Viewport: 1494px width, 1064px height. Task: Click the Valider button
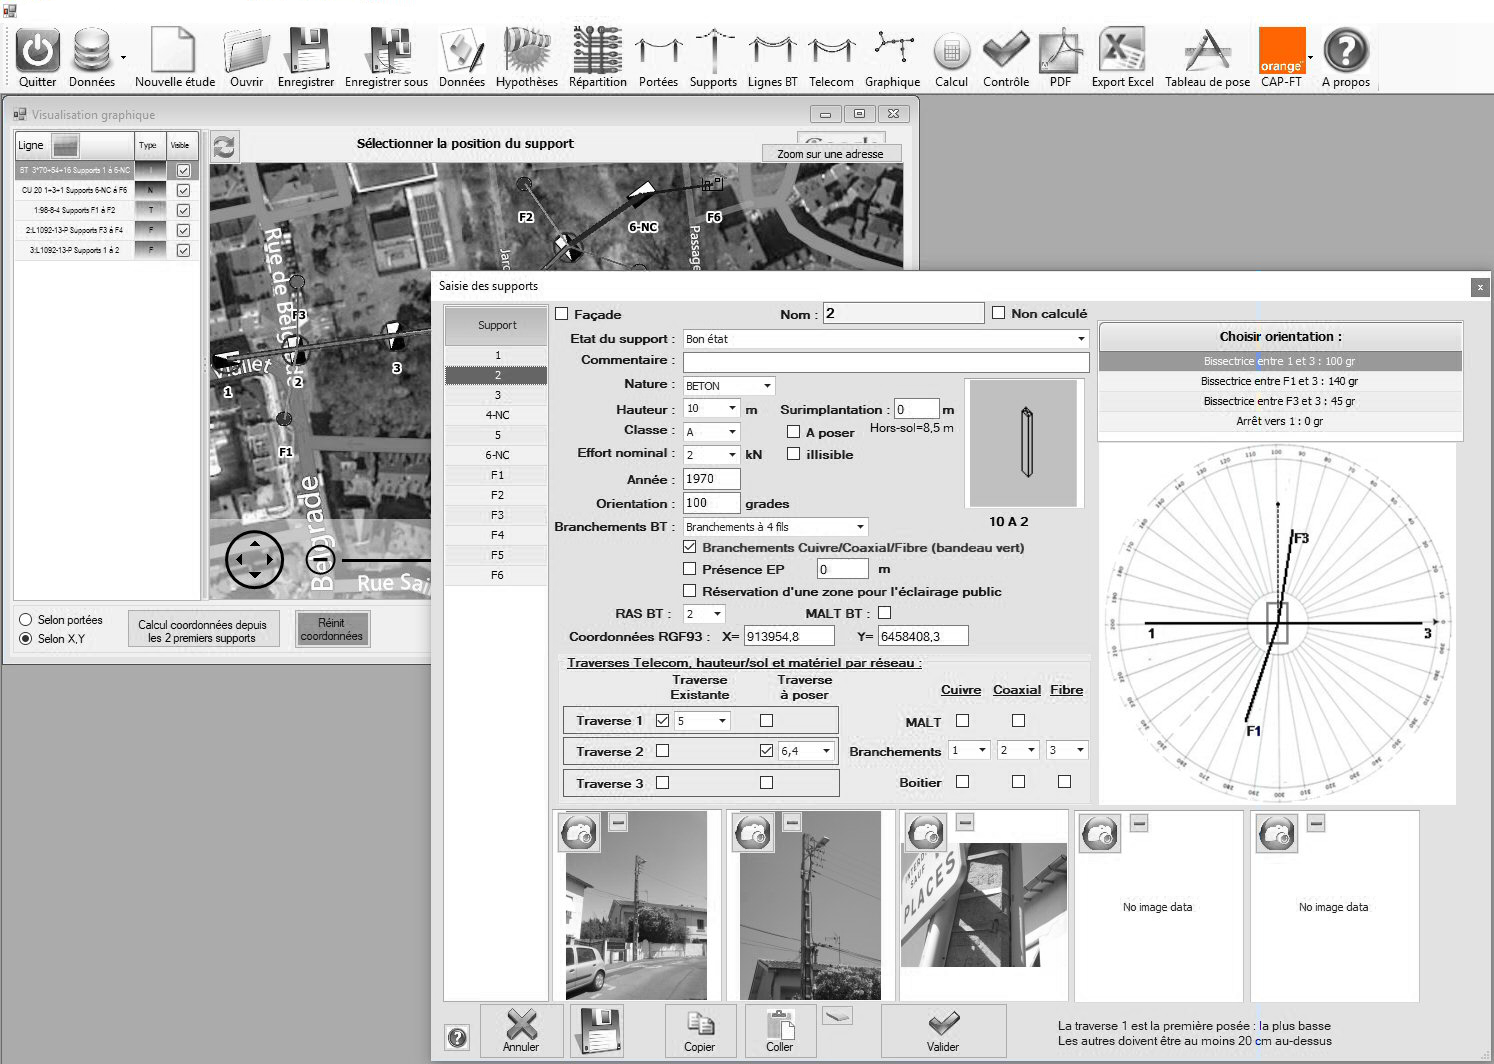[943, 1031]
